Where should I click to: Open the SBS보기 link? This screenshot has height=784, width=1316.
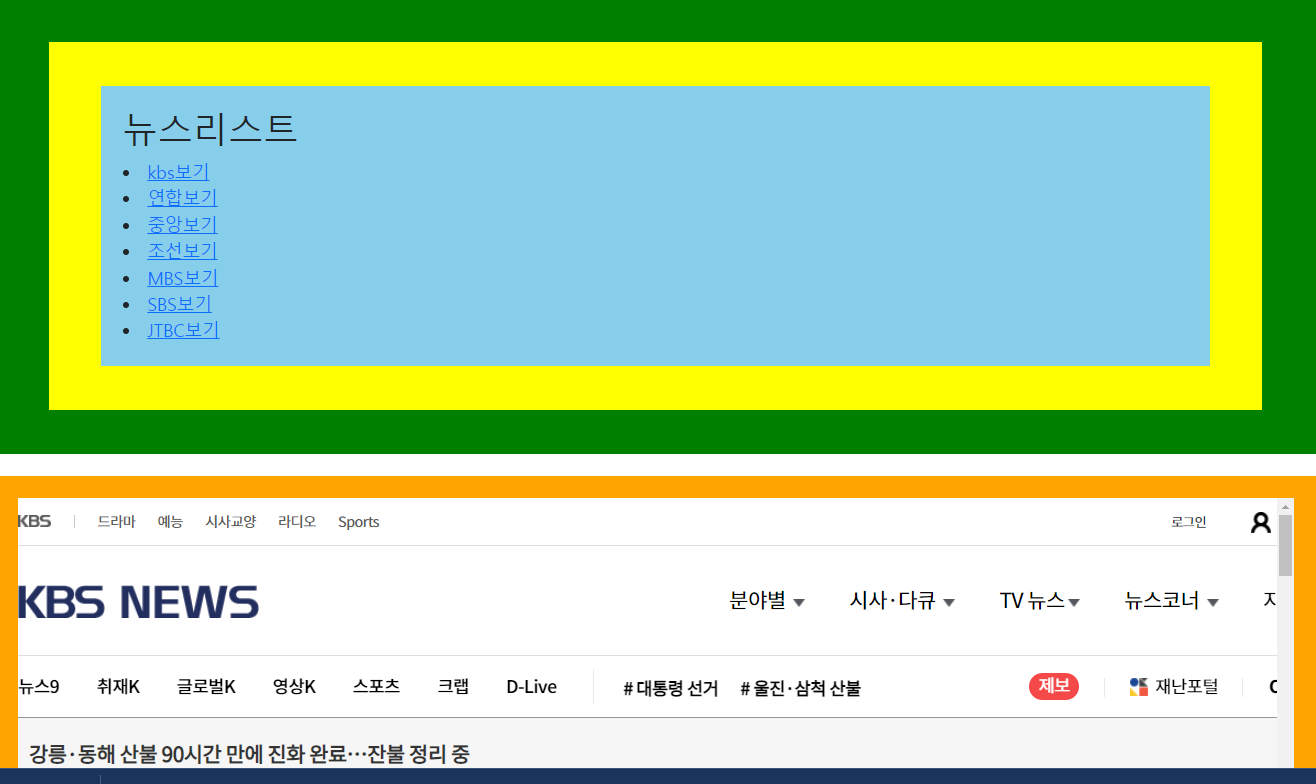click(x=179, y=304)
